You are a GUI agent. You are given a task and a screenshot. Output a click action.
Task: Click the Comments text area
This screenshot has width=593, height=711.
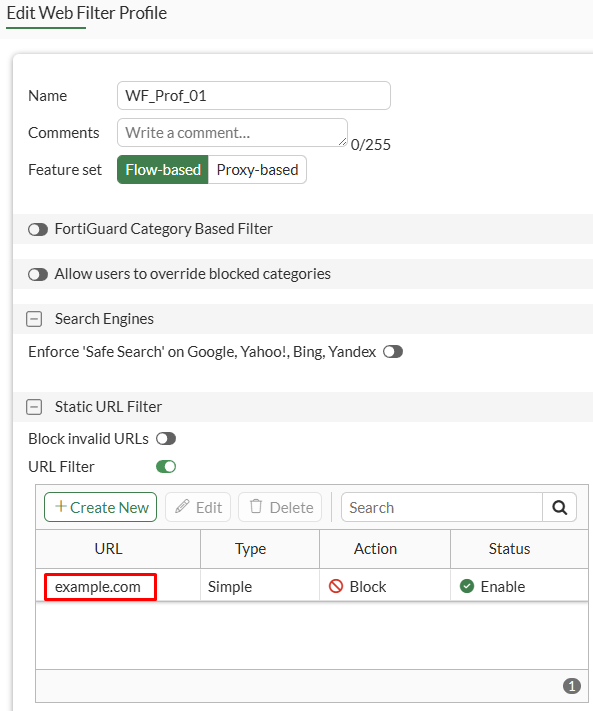tap(233, 132)
